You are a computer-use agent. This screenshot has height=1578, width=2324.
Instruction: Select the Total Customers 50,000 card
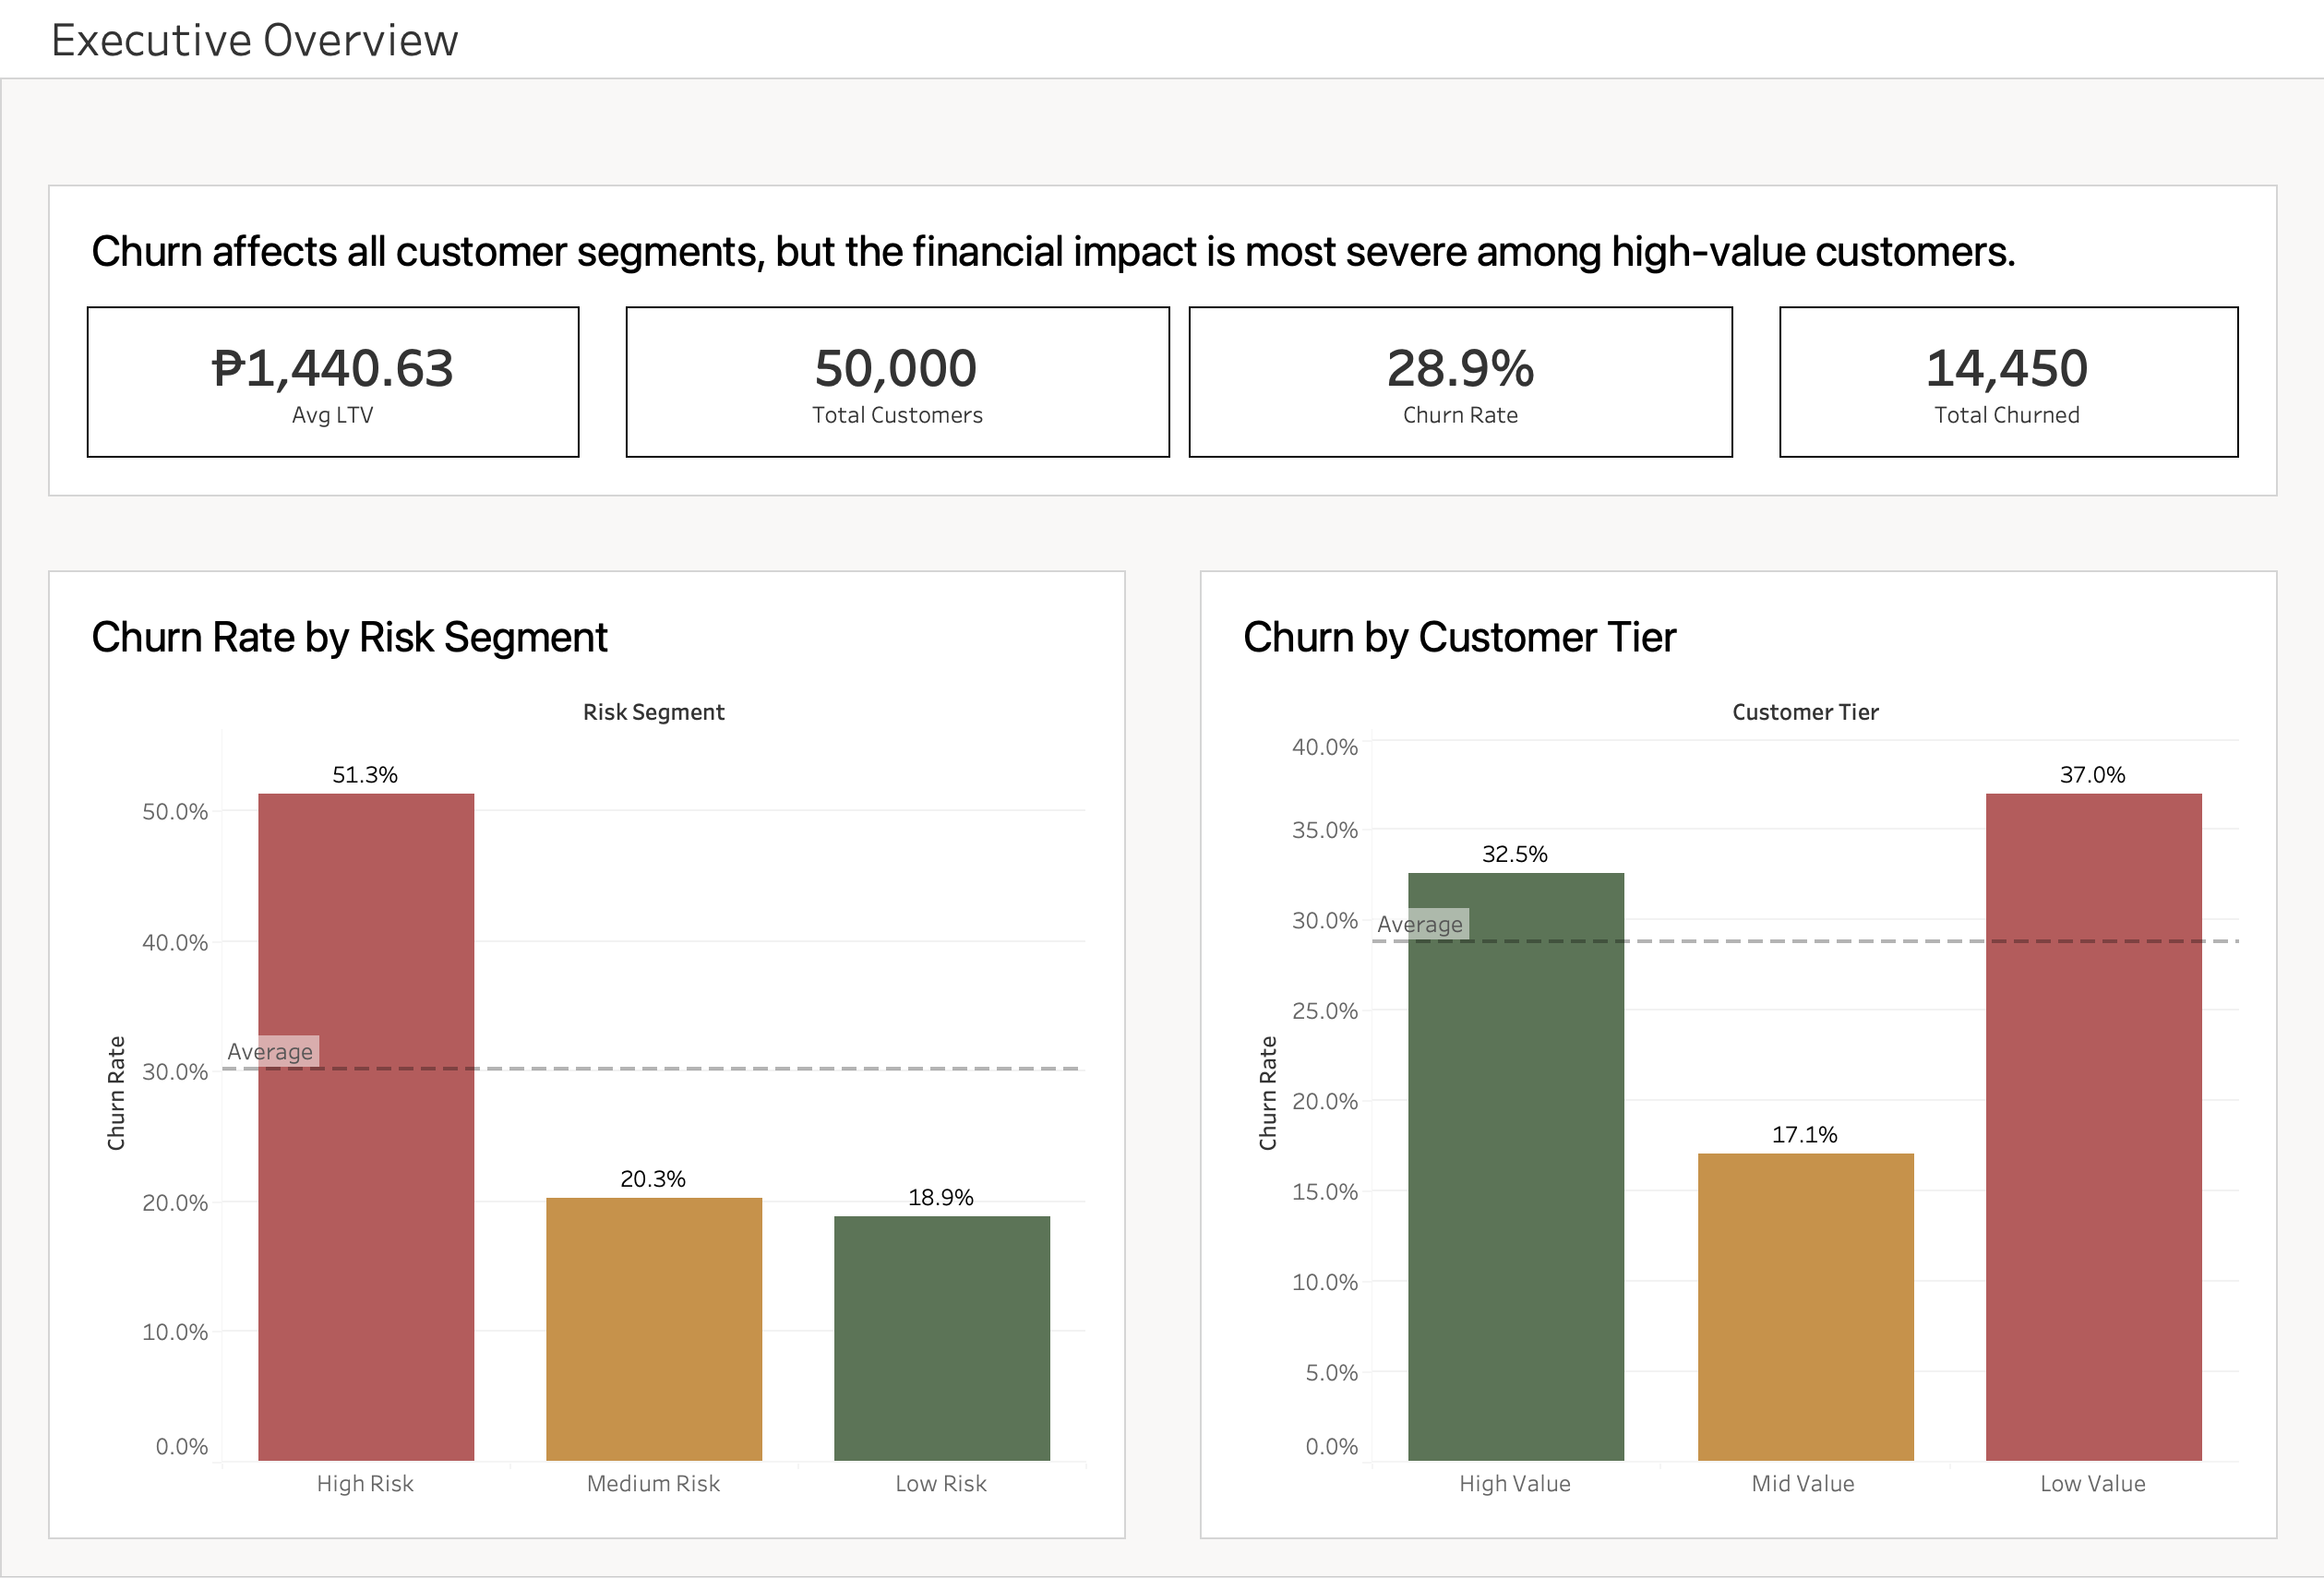coord(897,382)
